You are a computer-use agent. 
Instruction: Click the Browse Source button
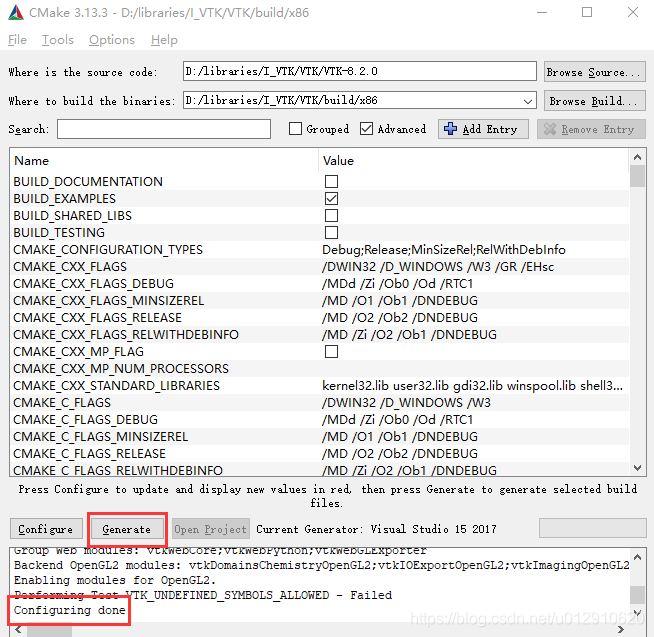(x=592, y=72)
